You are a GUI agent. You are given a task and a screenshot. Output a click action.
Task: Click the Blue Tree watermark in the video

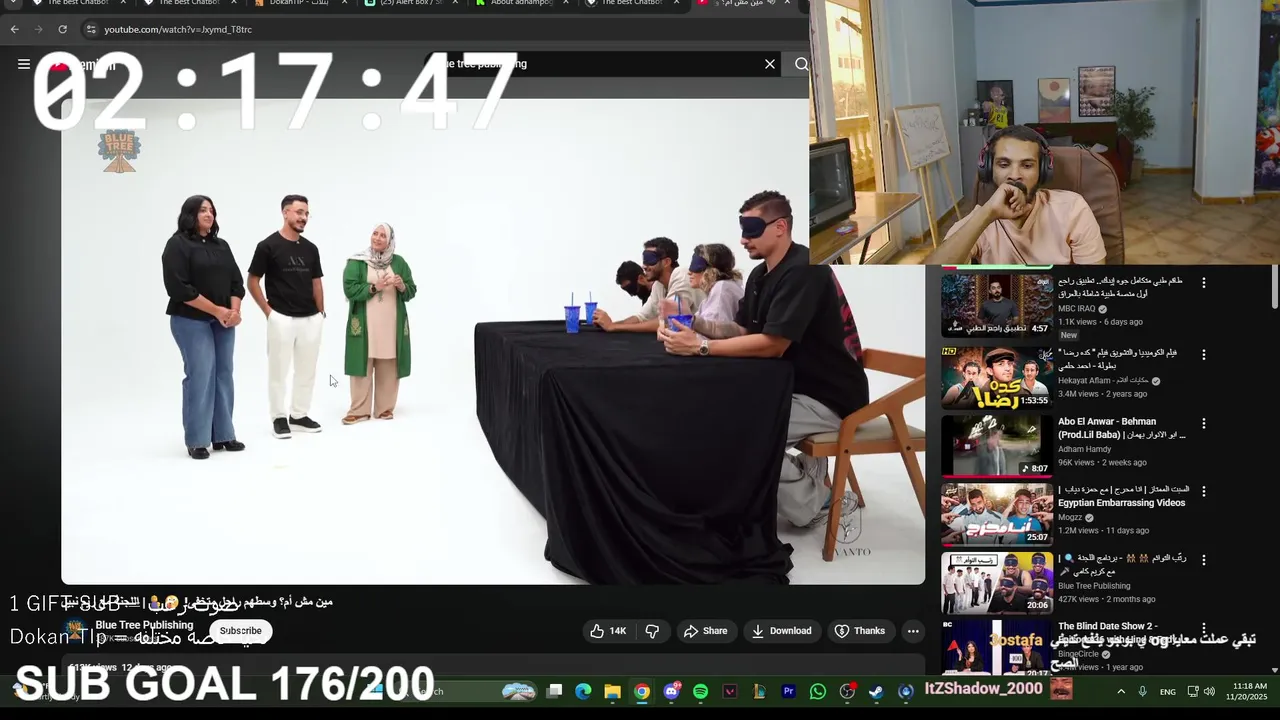[119, 152]
